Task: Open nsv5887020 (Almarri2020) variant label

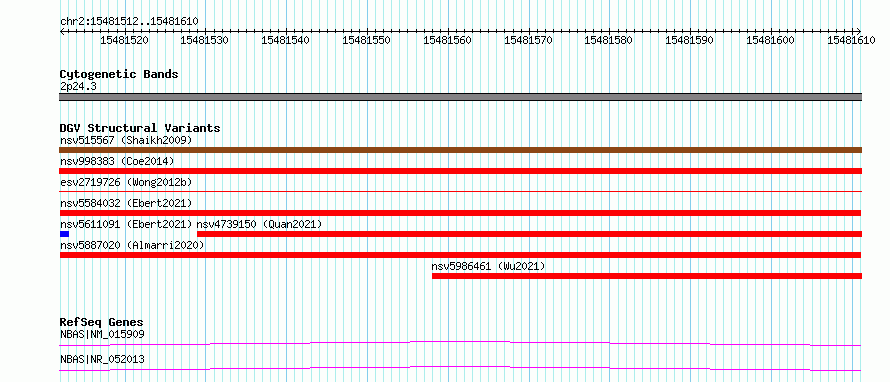Action: tap(132, 245)
